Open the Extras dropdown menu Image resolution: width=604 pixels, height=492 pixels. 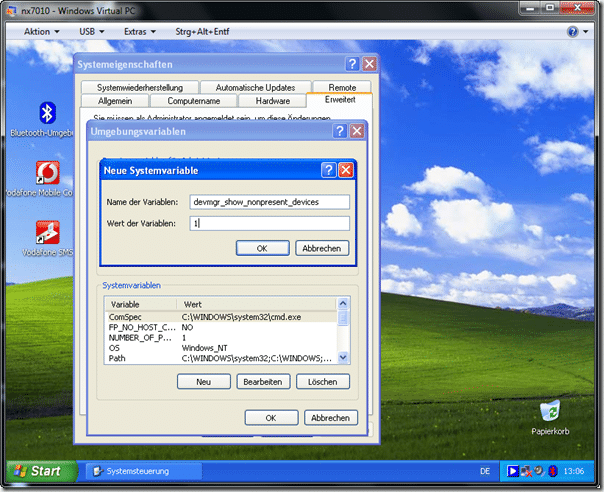pos(140,32)
